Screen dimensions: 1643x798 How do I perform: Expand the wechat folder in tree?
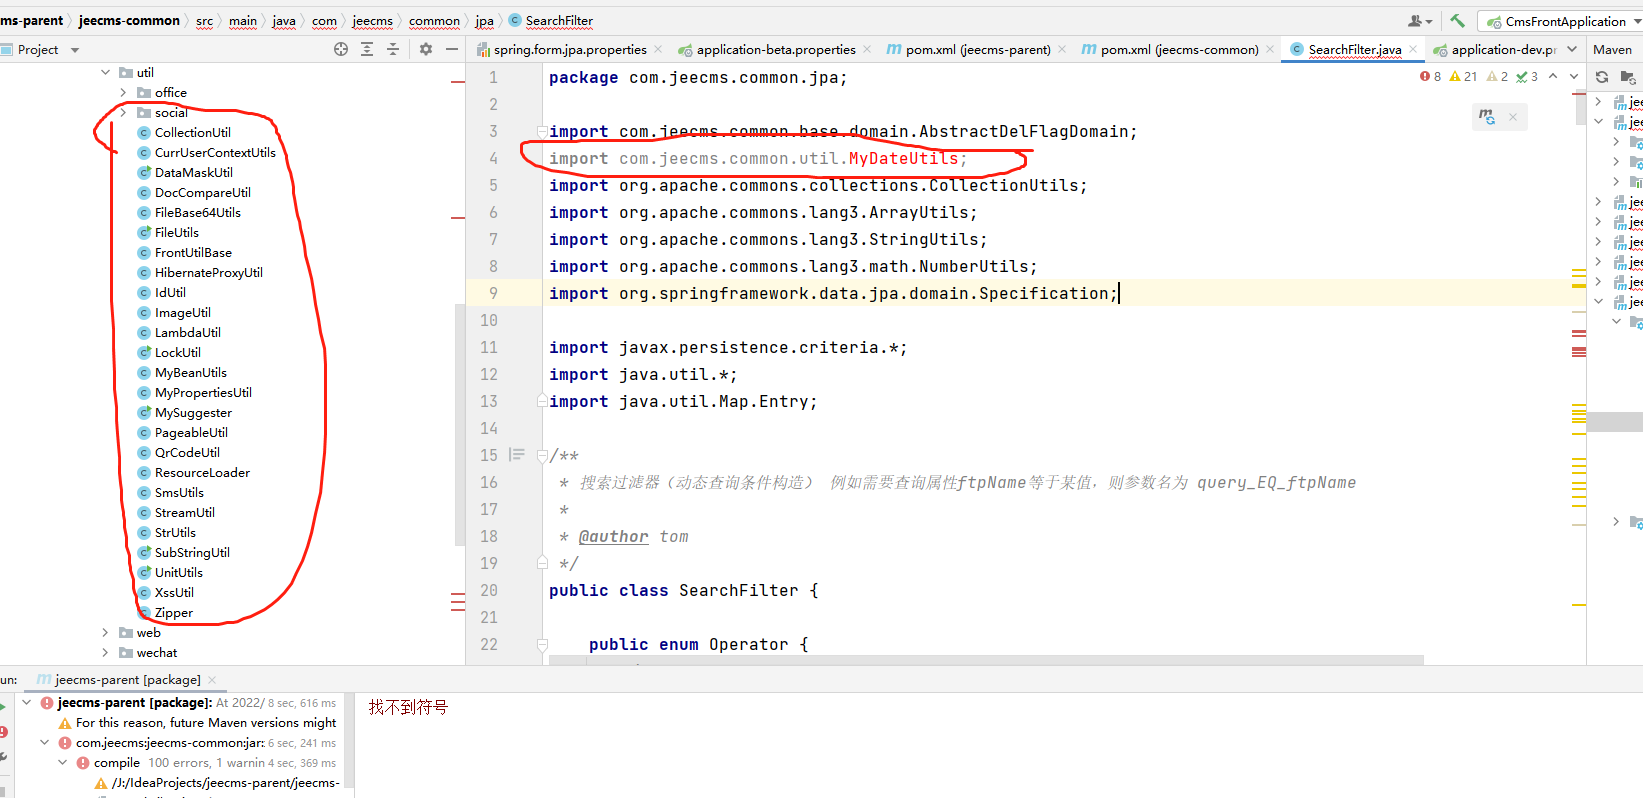(105, 653)
